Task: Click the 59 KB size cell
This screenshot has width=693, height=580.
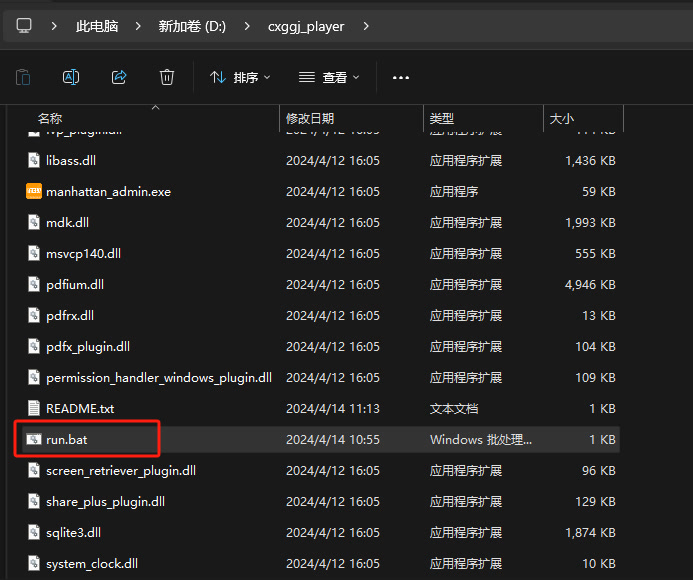Action: [x=598, y=192]
